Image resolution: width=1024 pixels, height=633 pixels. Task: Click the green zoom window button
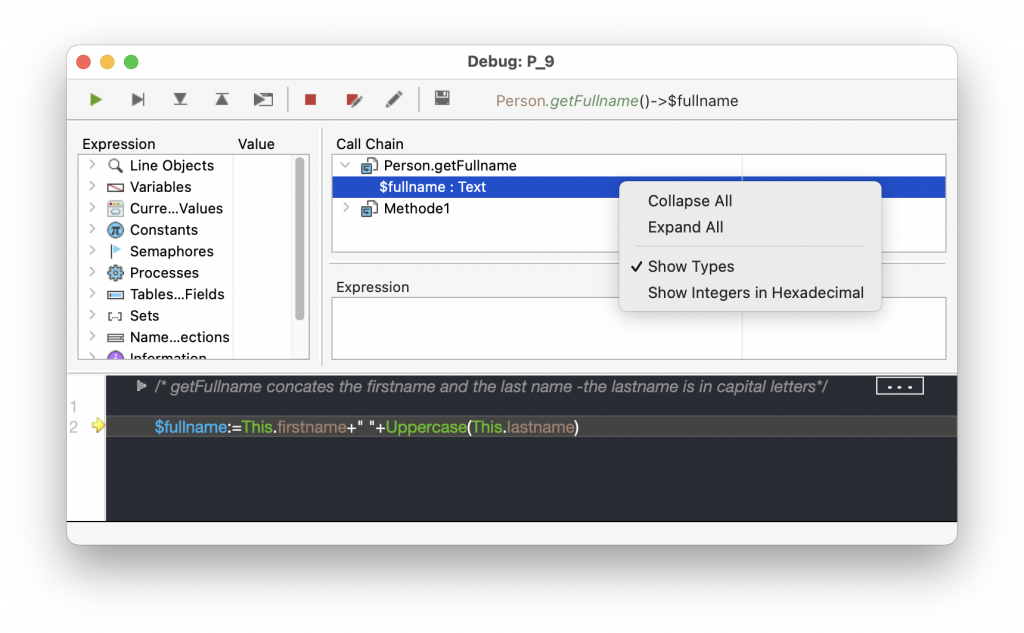[x=131, y=62]
